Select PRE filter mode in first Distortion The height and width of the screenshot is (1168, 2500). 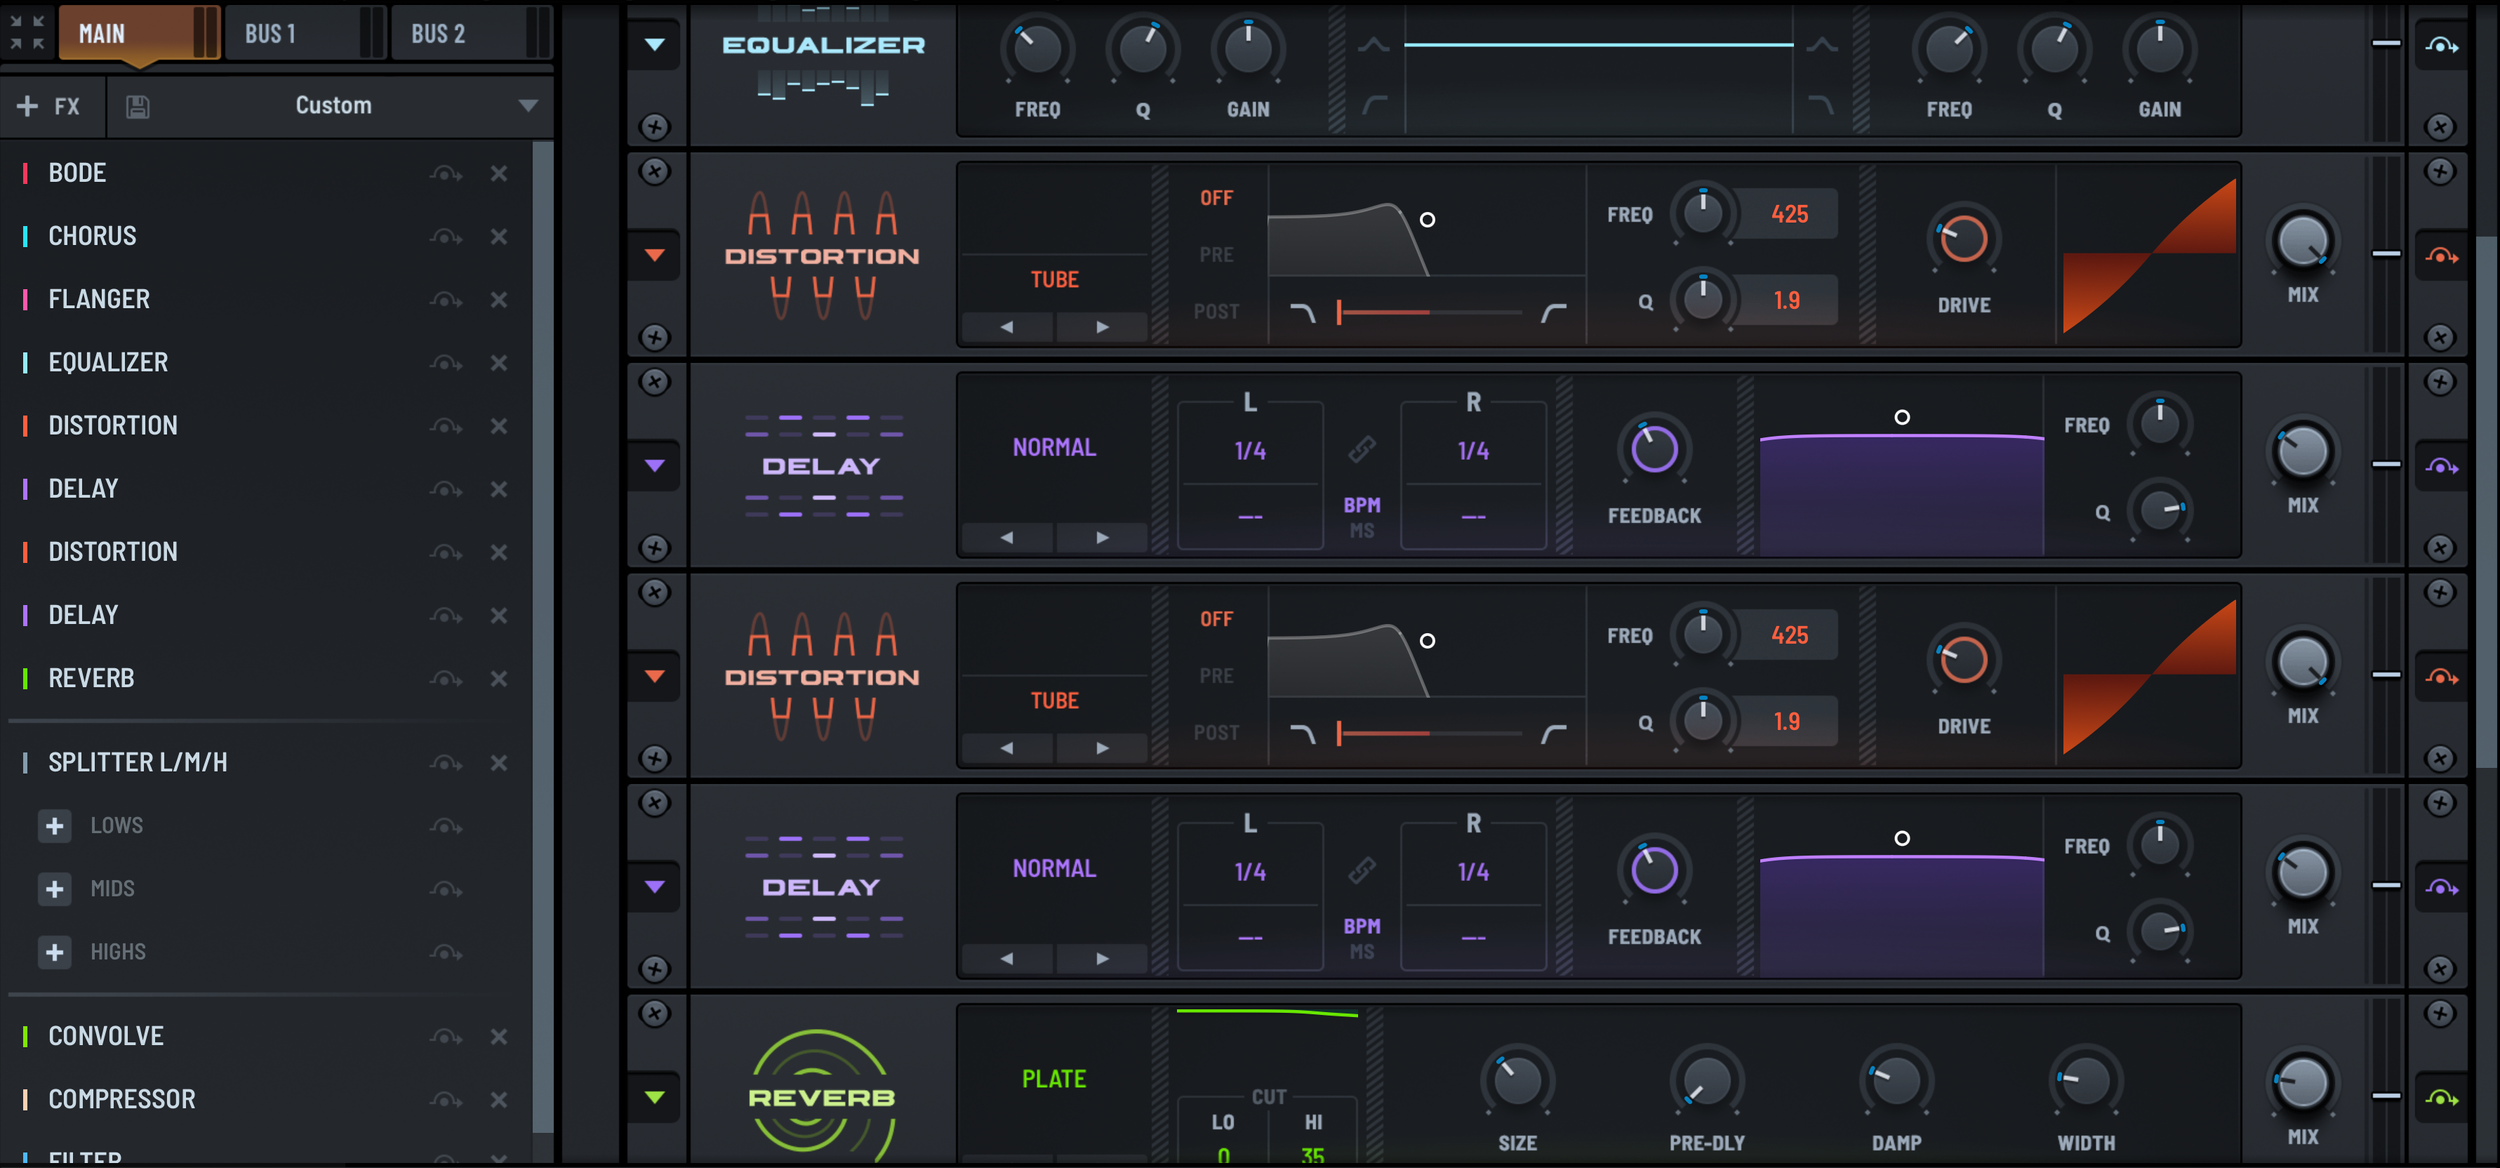click(1216, 255)
